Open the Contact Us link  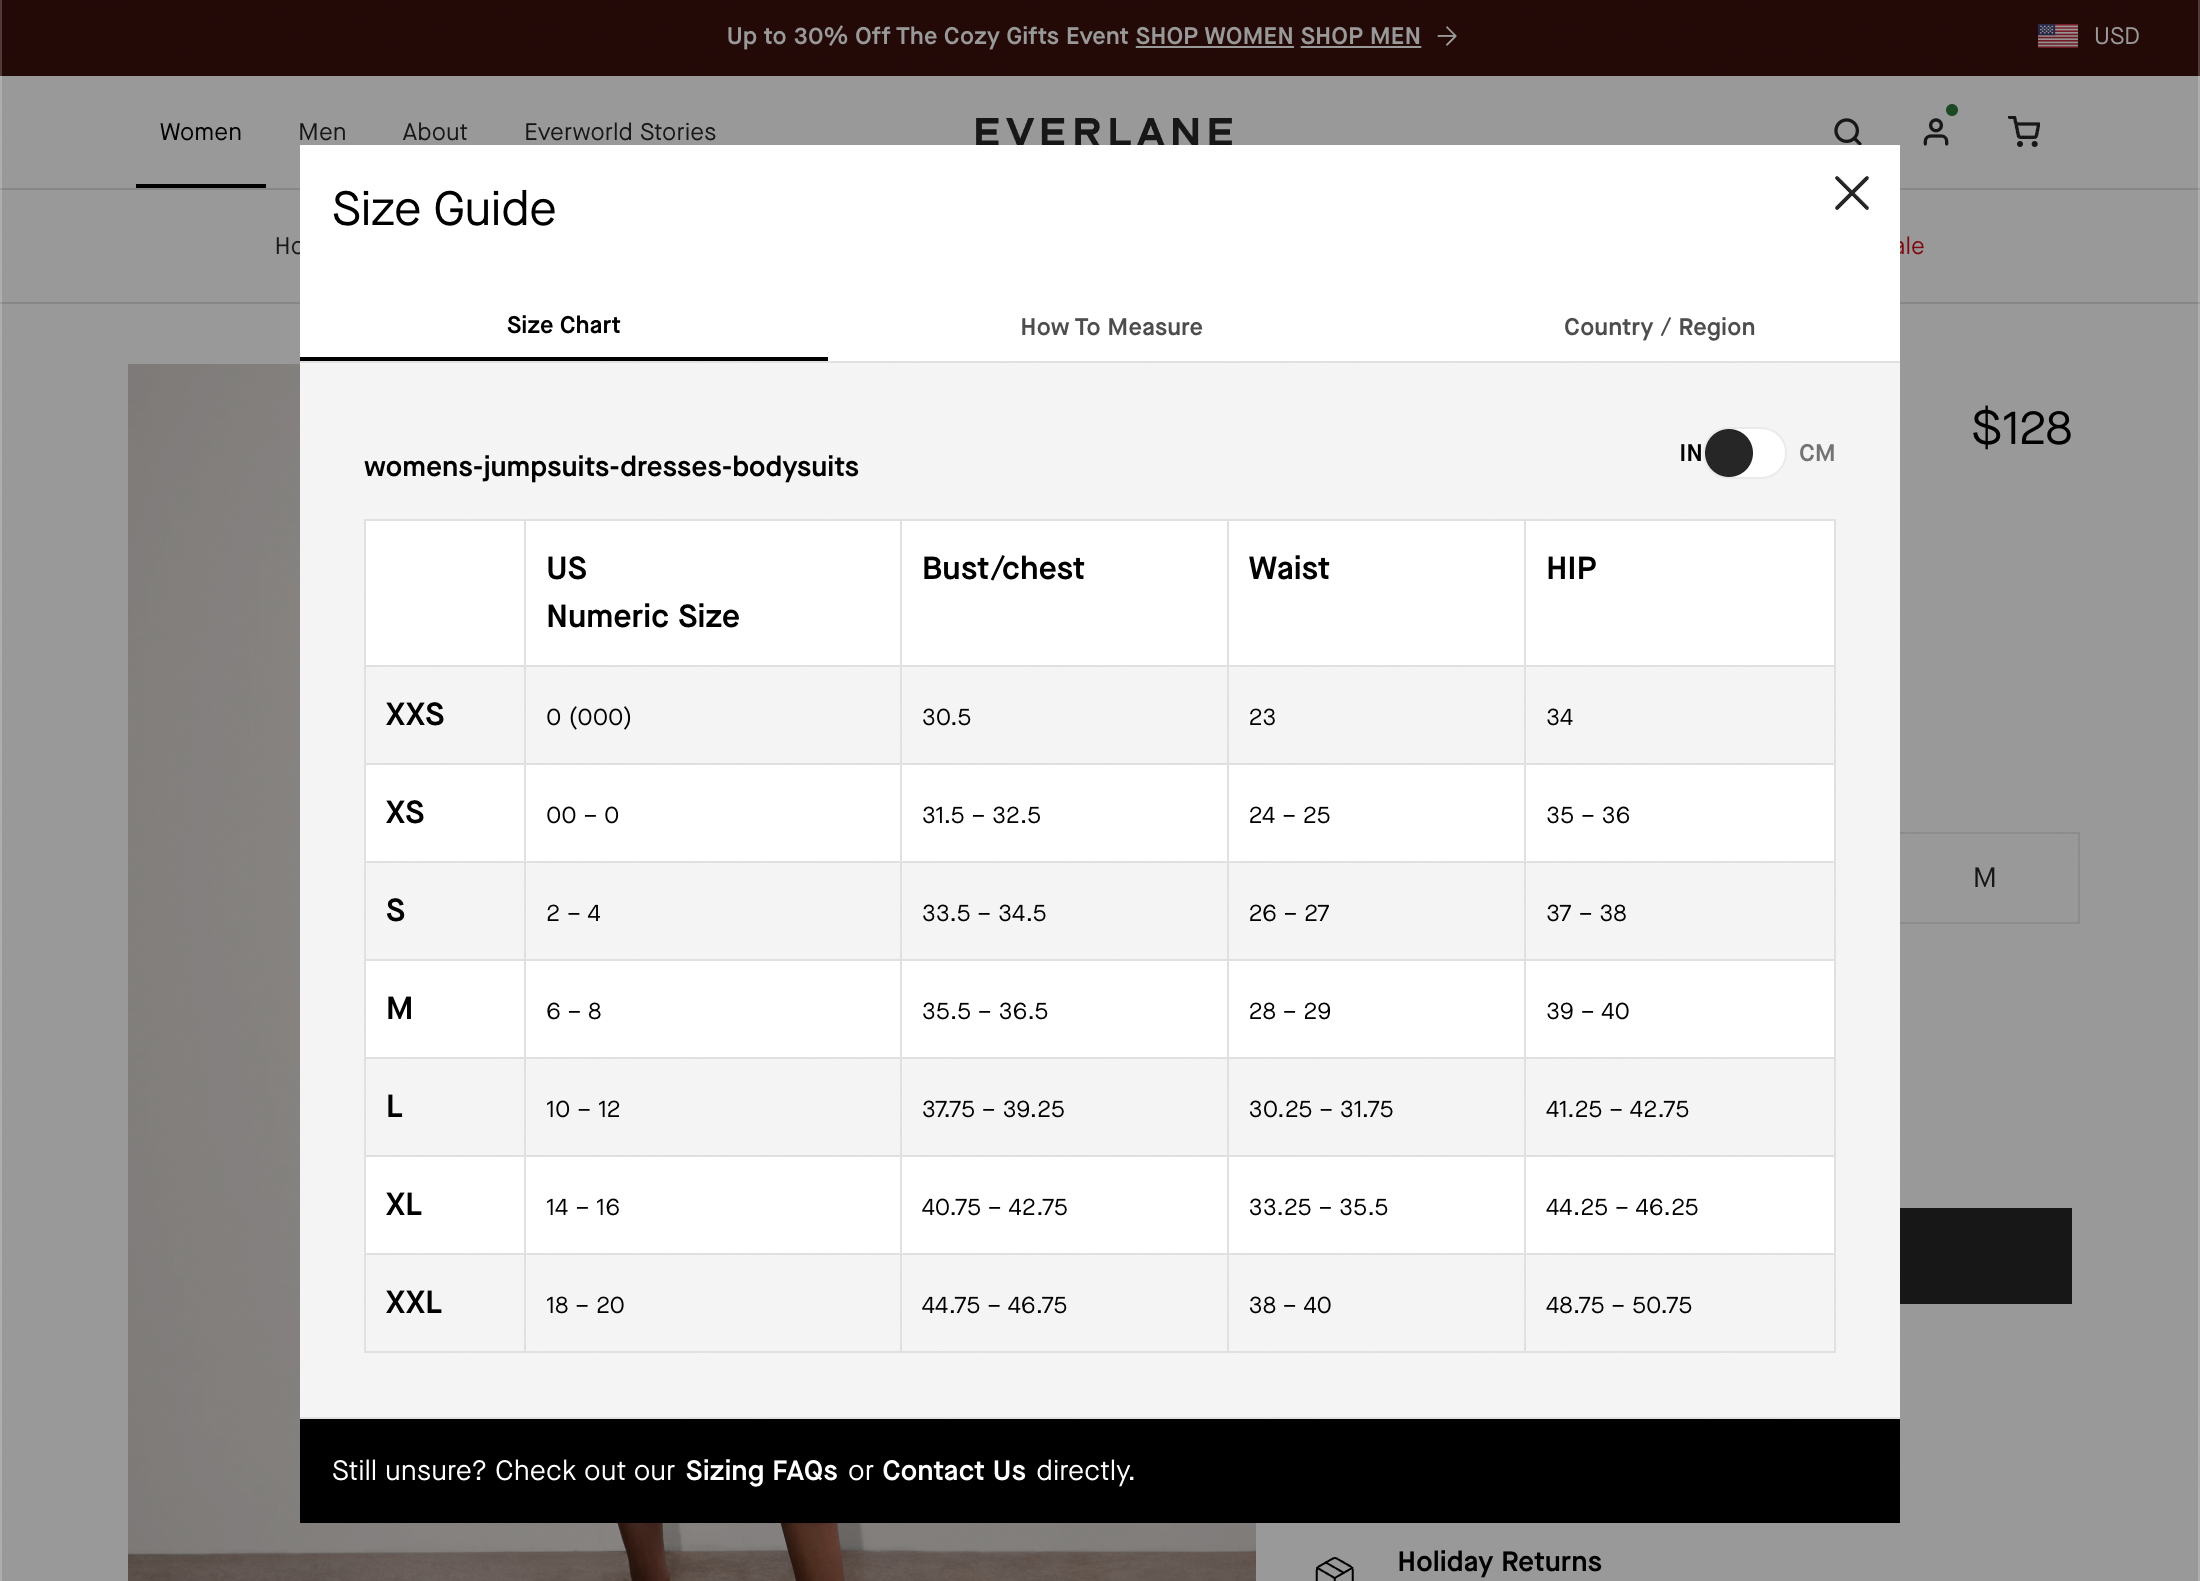pyautogui.click(x=953, y=1470)
